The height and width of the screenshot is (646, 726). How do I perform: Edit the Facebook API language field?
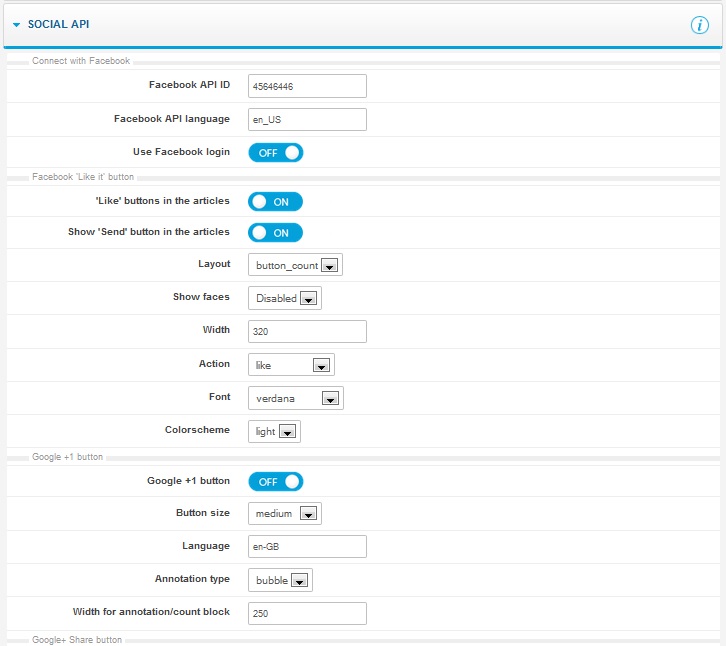tap(307, 119)
